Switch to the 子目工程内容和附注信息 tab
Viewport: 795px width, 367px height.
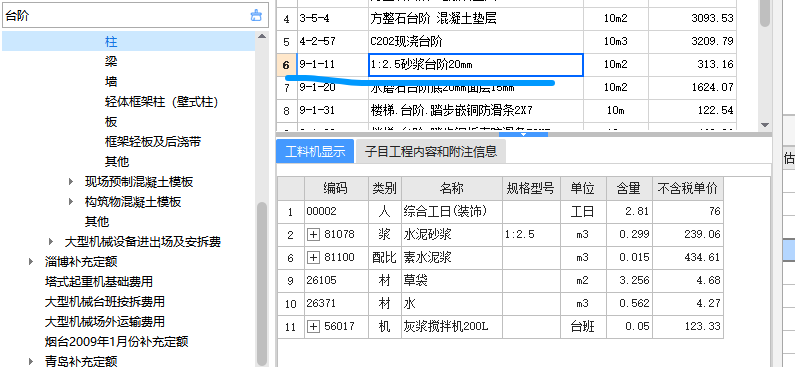click(x=430, y=151)
